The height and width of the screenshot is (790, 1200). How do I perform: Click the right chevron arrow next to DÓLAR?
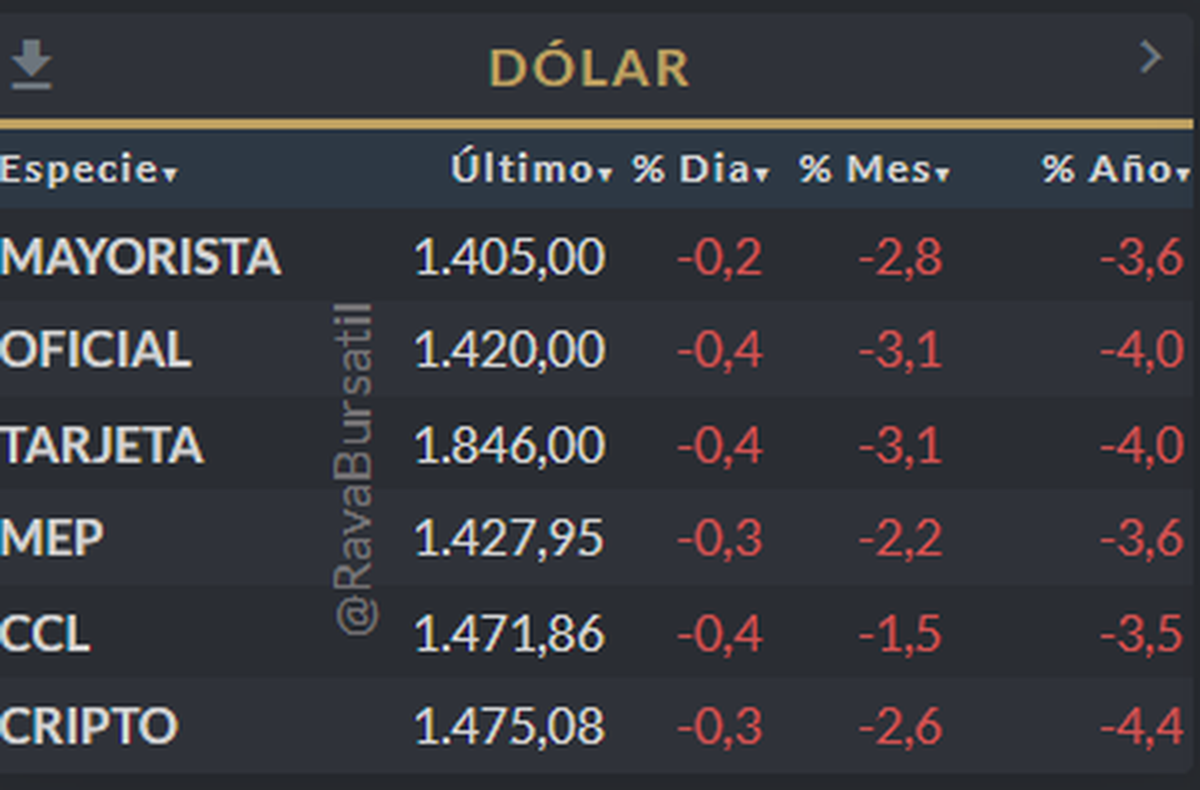coord(1151,57)
